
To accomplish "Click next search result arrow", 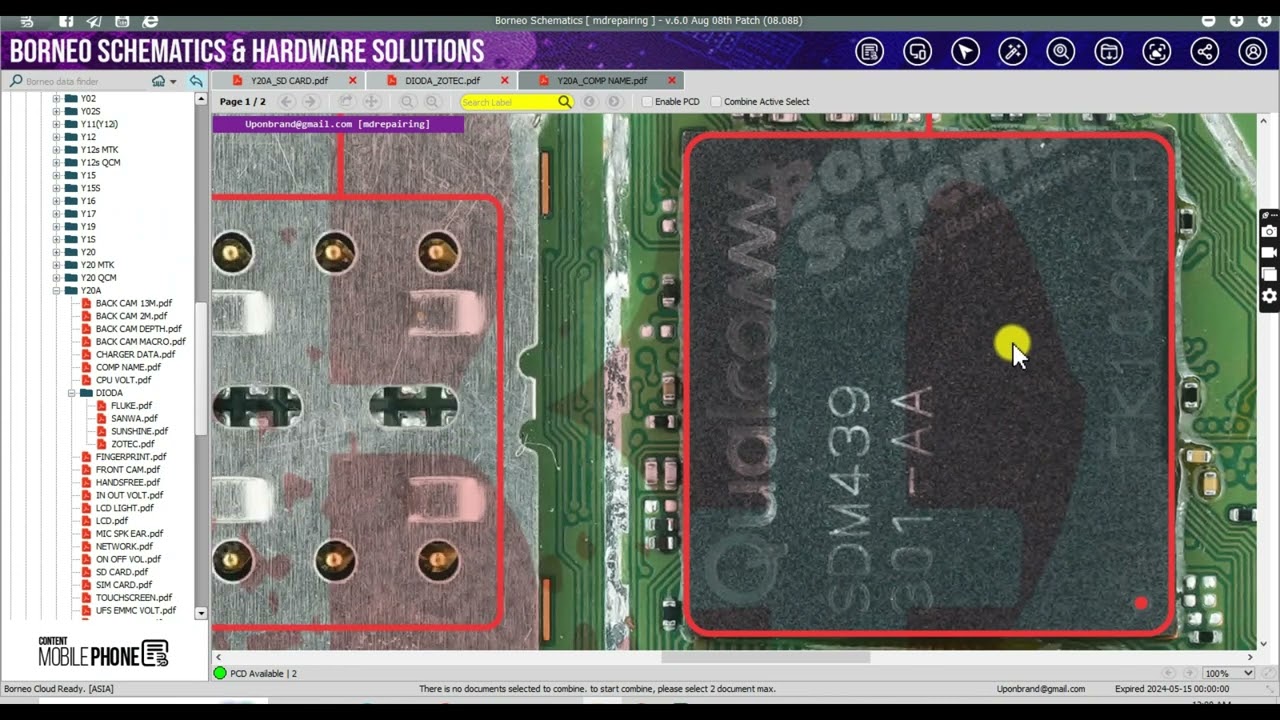I will point(614,102).
